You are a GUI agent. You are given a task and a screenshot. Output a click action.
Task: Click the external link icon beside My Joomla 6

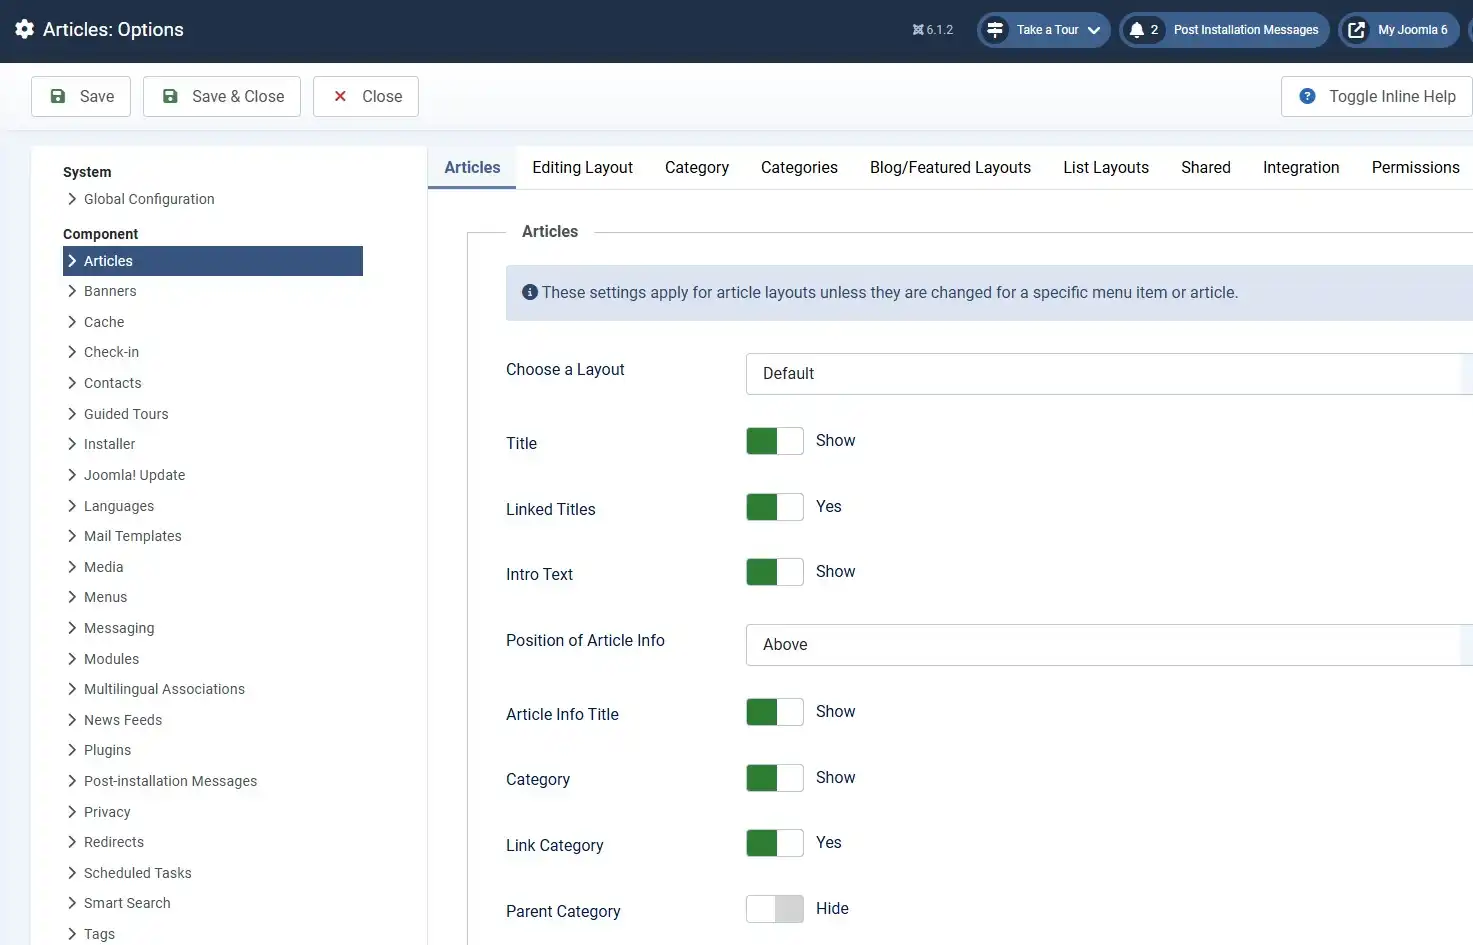[1356, 30]
